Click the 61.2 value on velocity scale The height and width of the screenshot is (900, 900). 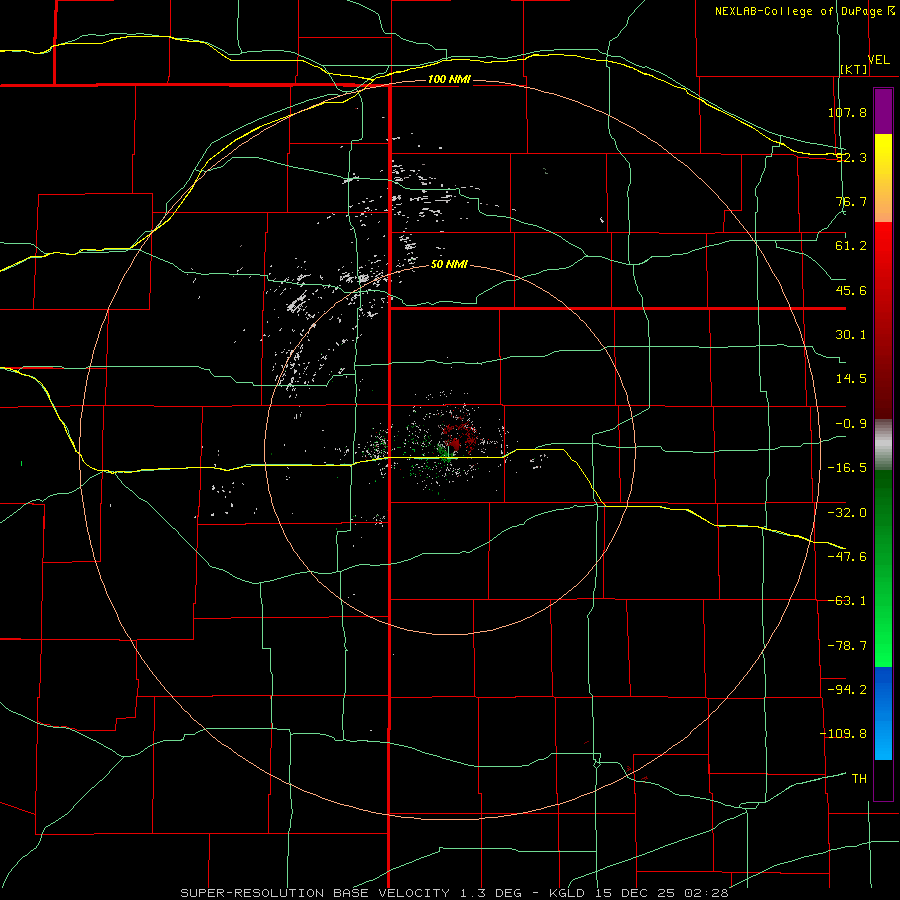point(851,246)
